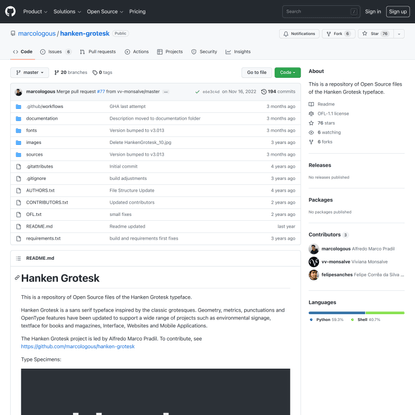Switch to the Code tab

click(23, 52)
